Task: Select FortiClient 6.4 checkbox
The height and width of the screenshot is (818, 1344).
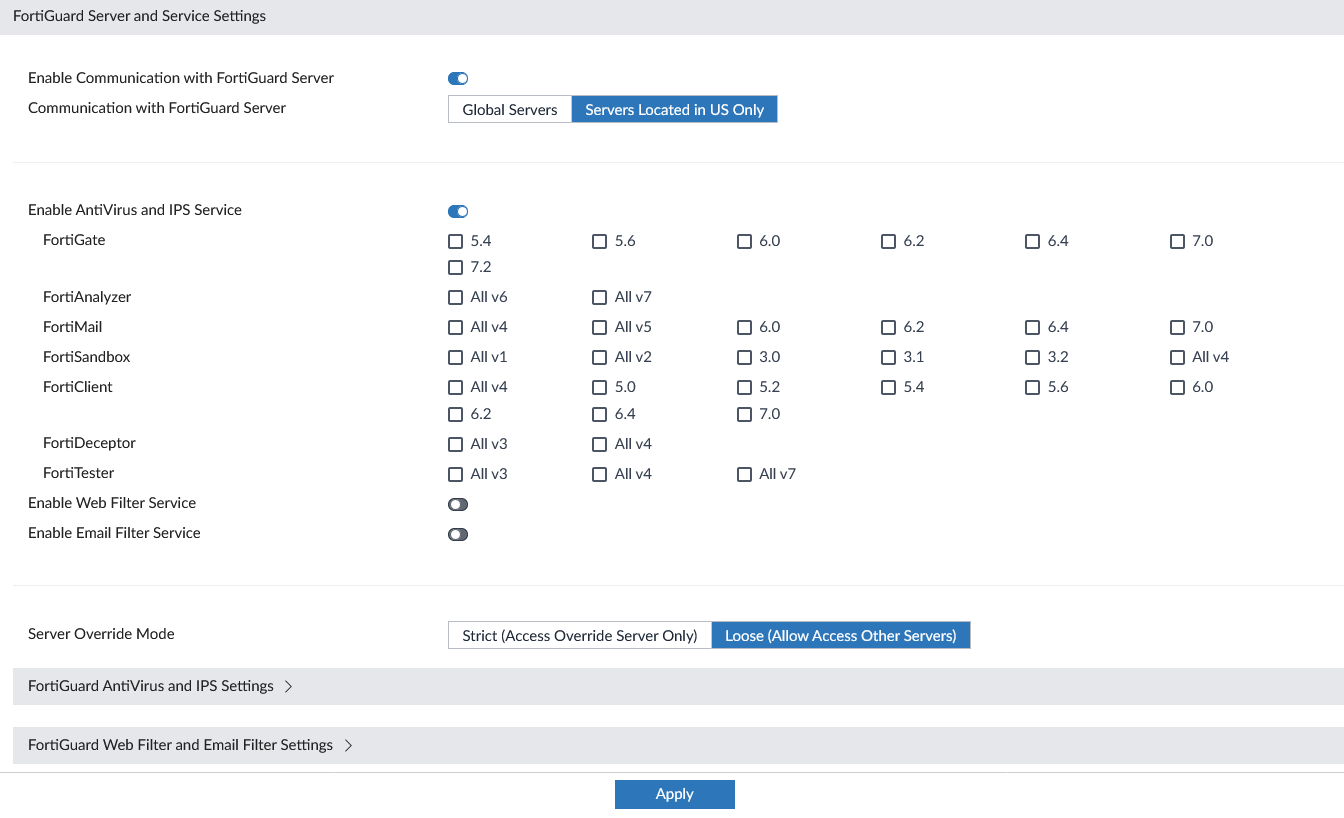Action: pos(600,415)
